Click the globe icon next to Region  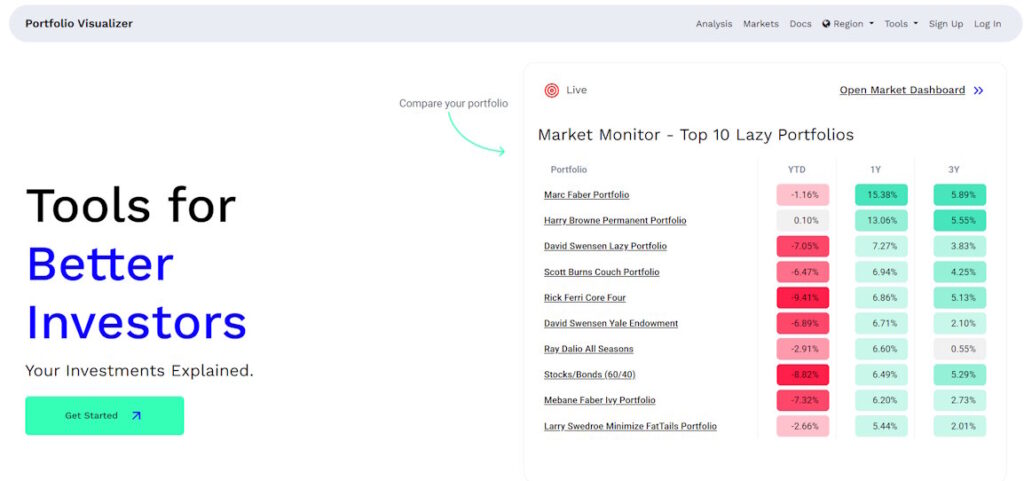826,24
